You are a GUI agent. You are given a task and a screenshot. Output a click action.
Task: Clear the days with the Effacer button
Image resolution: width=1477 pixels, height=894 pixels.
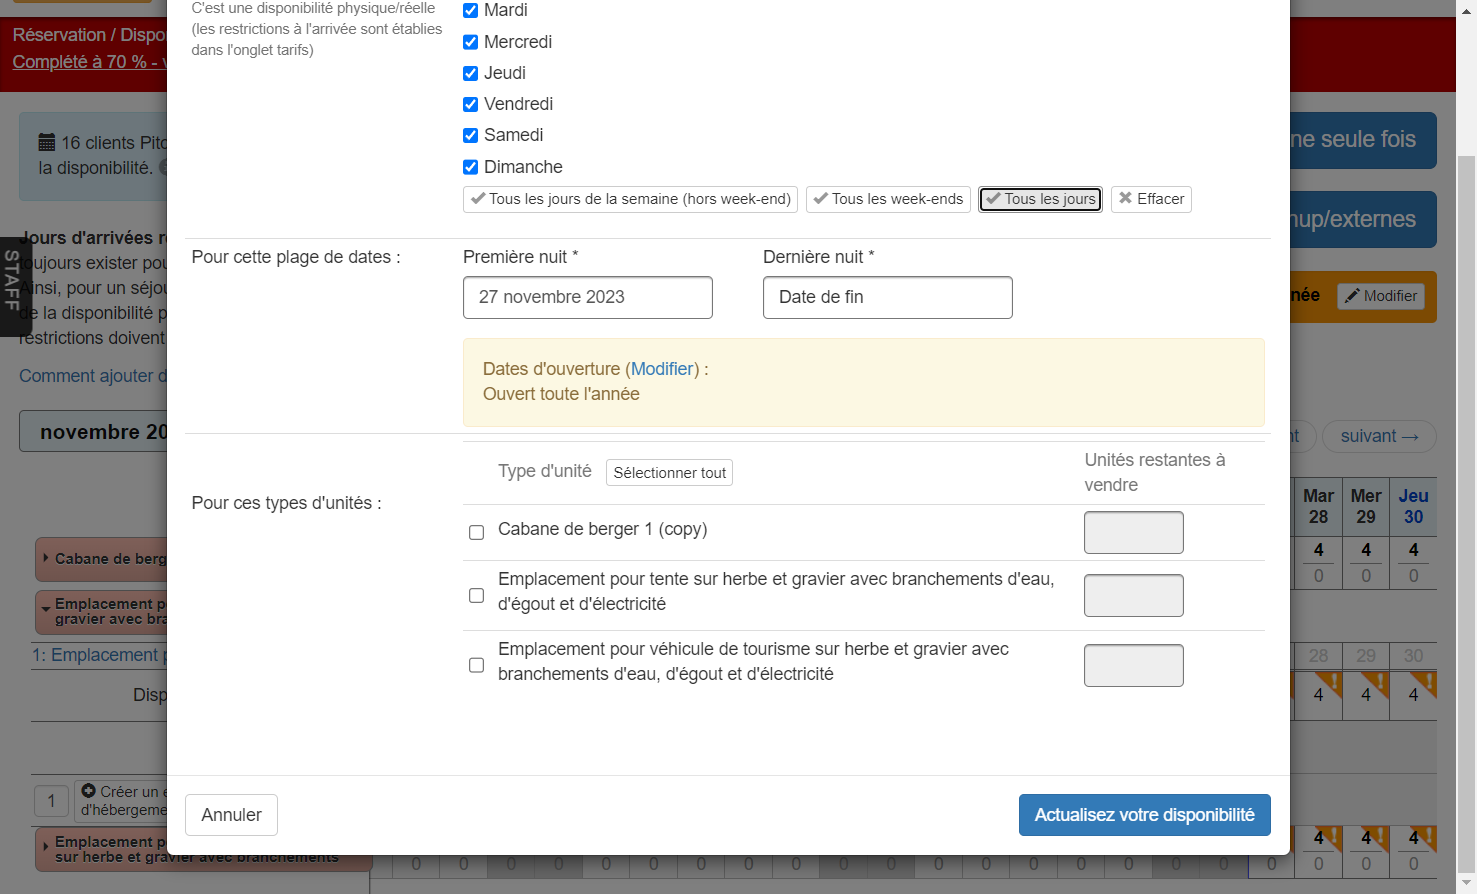(x=1151, y=199)
